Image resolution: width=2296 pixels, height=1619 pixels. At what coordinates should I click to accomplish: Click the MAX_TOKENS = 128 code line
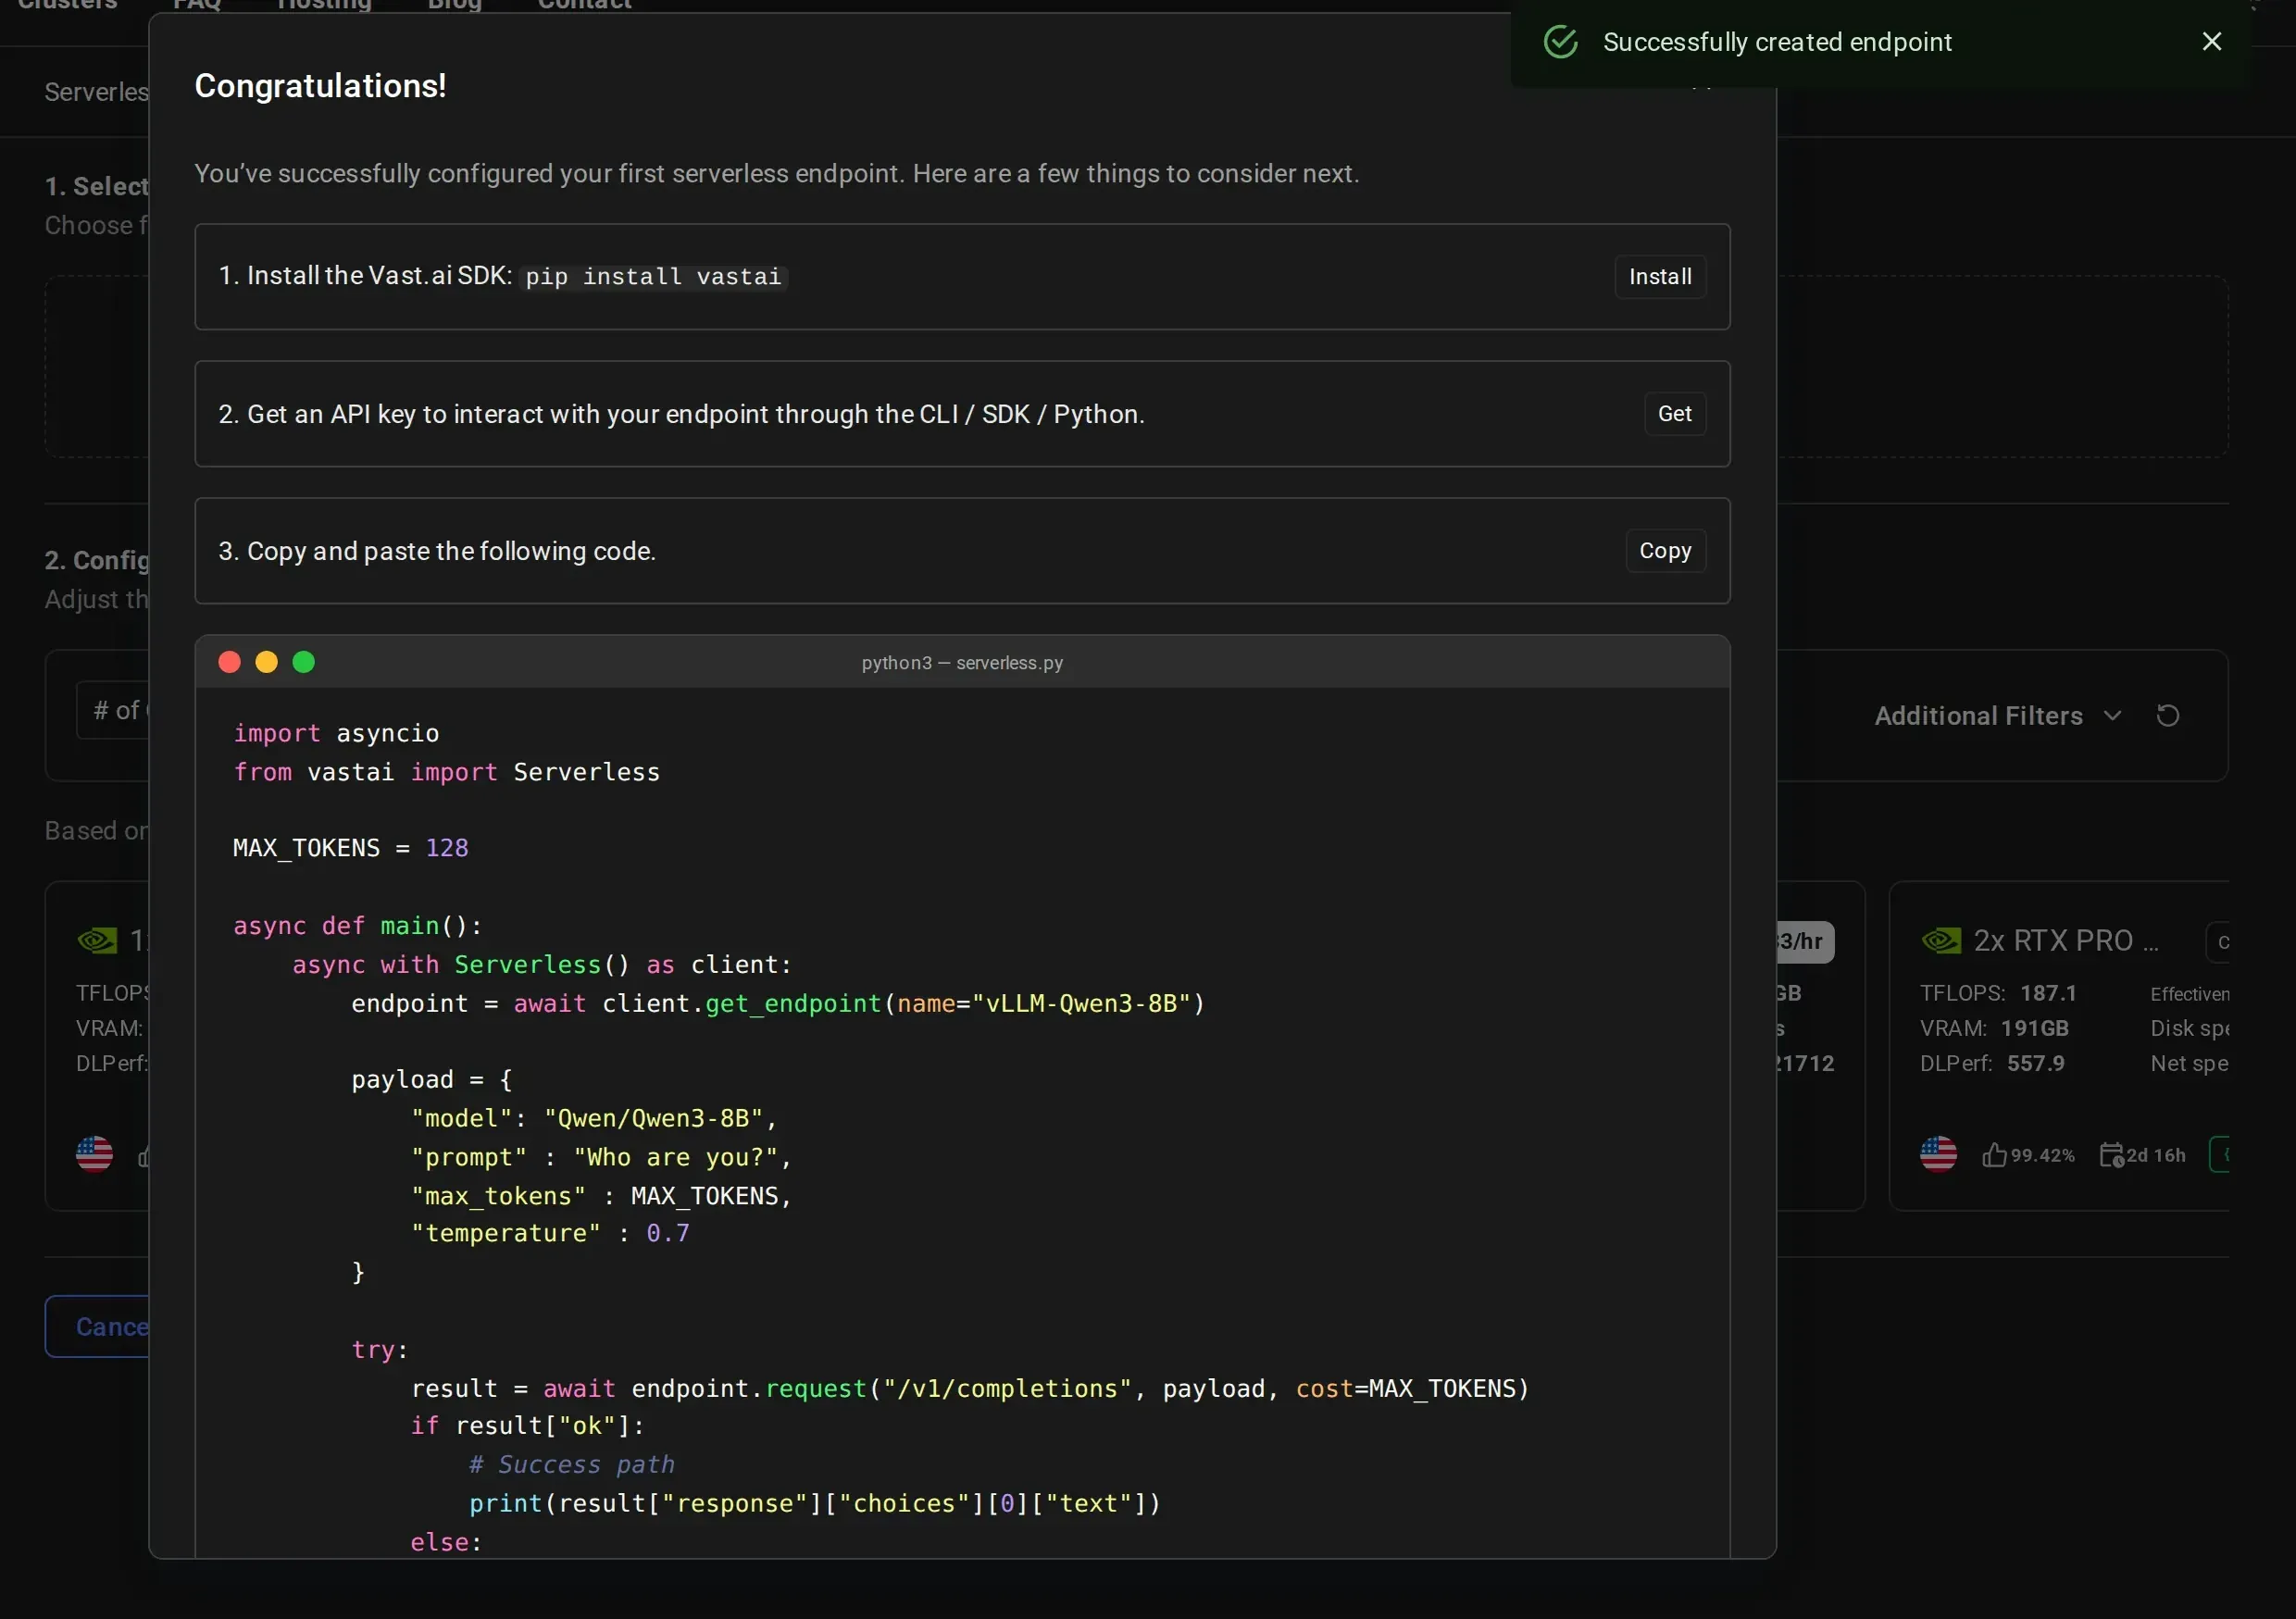(350, 848)
